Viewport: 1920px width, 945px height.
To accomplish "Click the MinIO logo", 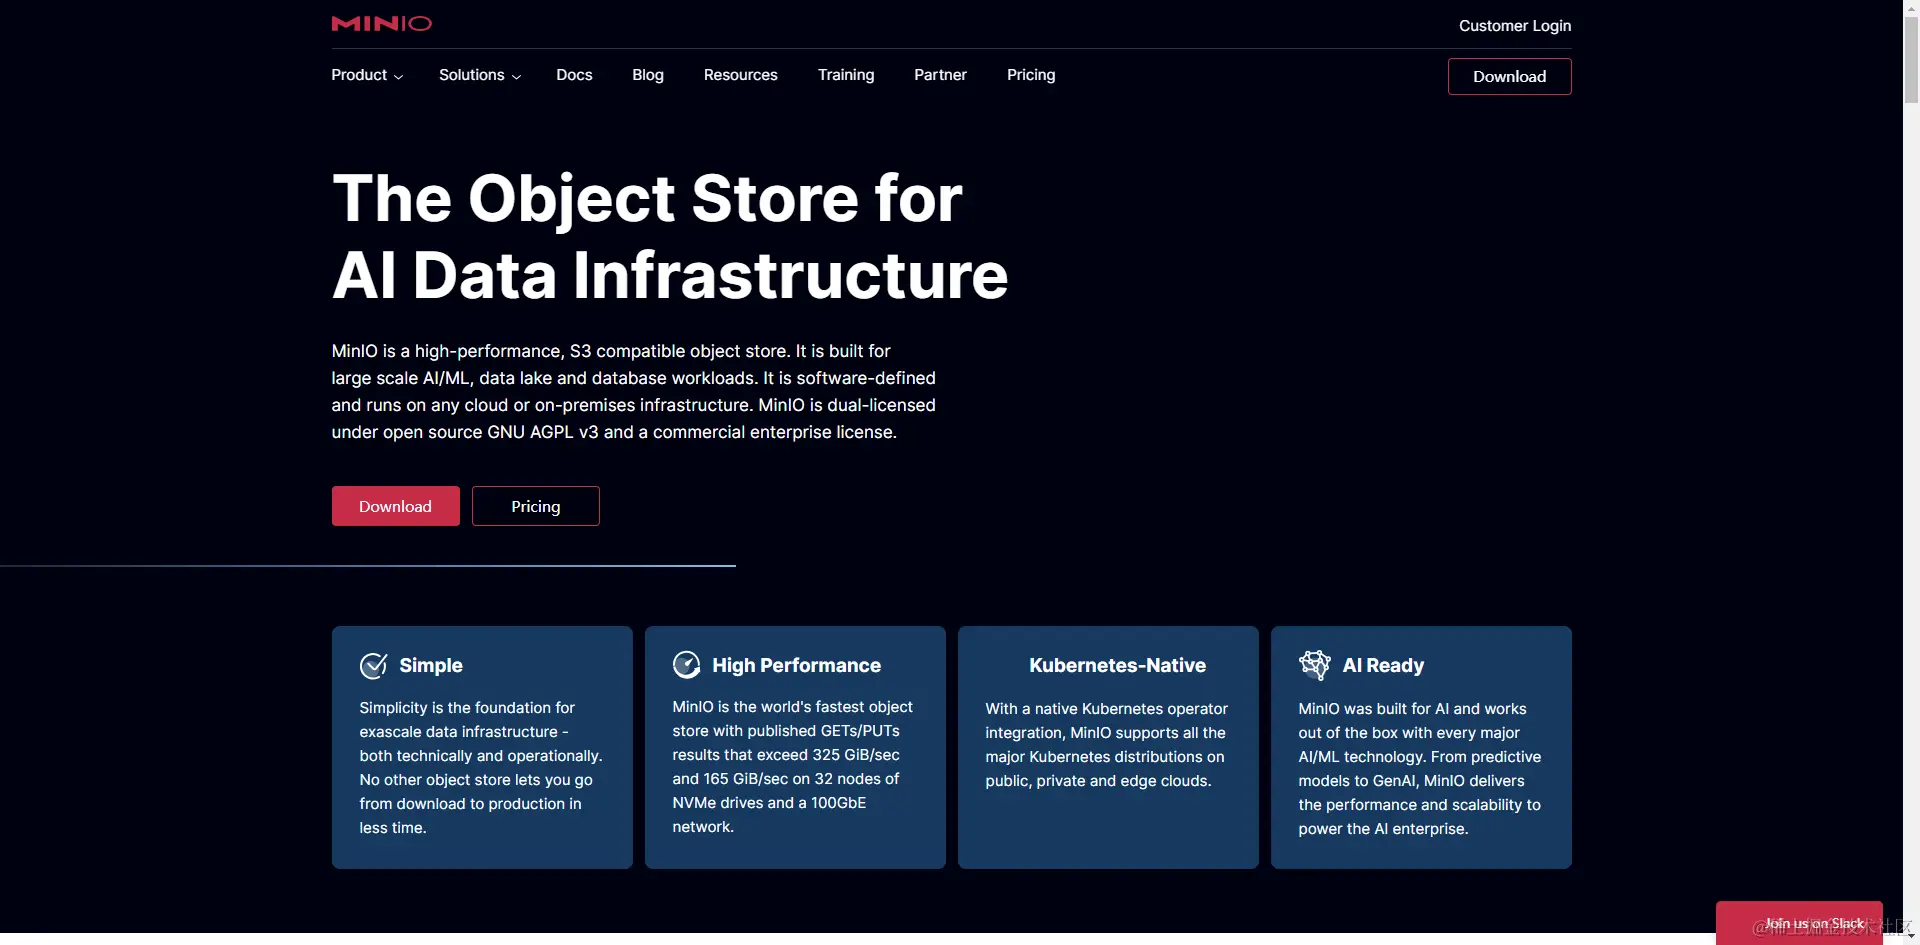I will (x=381, y=23).
